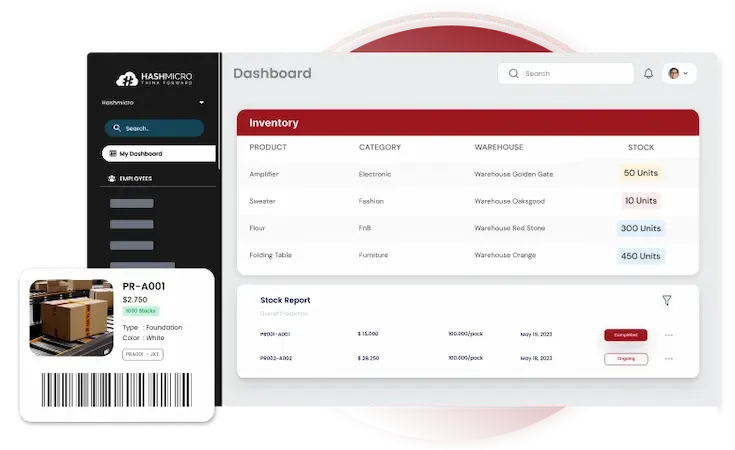Click the product box thumbnail image
This screenshot has width=735, height=450.
pos(71,318)
